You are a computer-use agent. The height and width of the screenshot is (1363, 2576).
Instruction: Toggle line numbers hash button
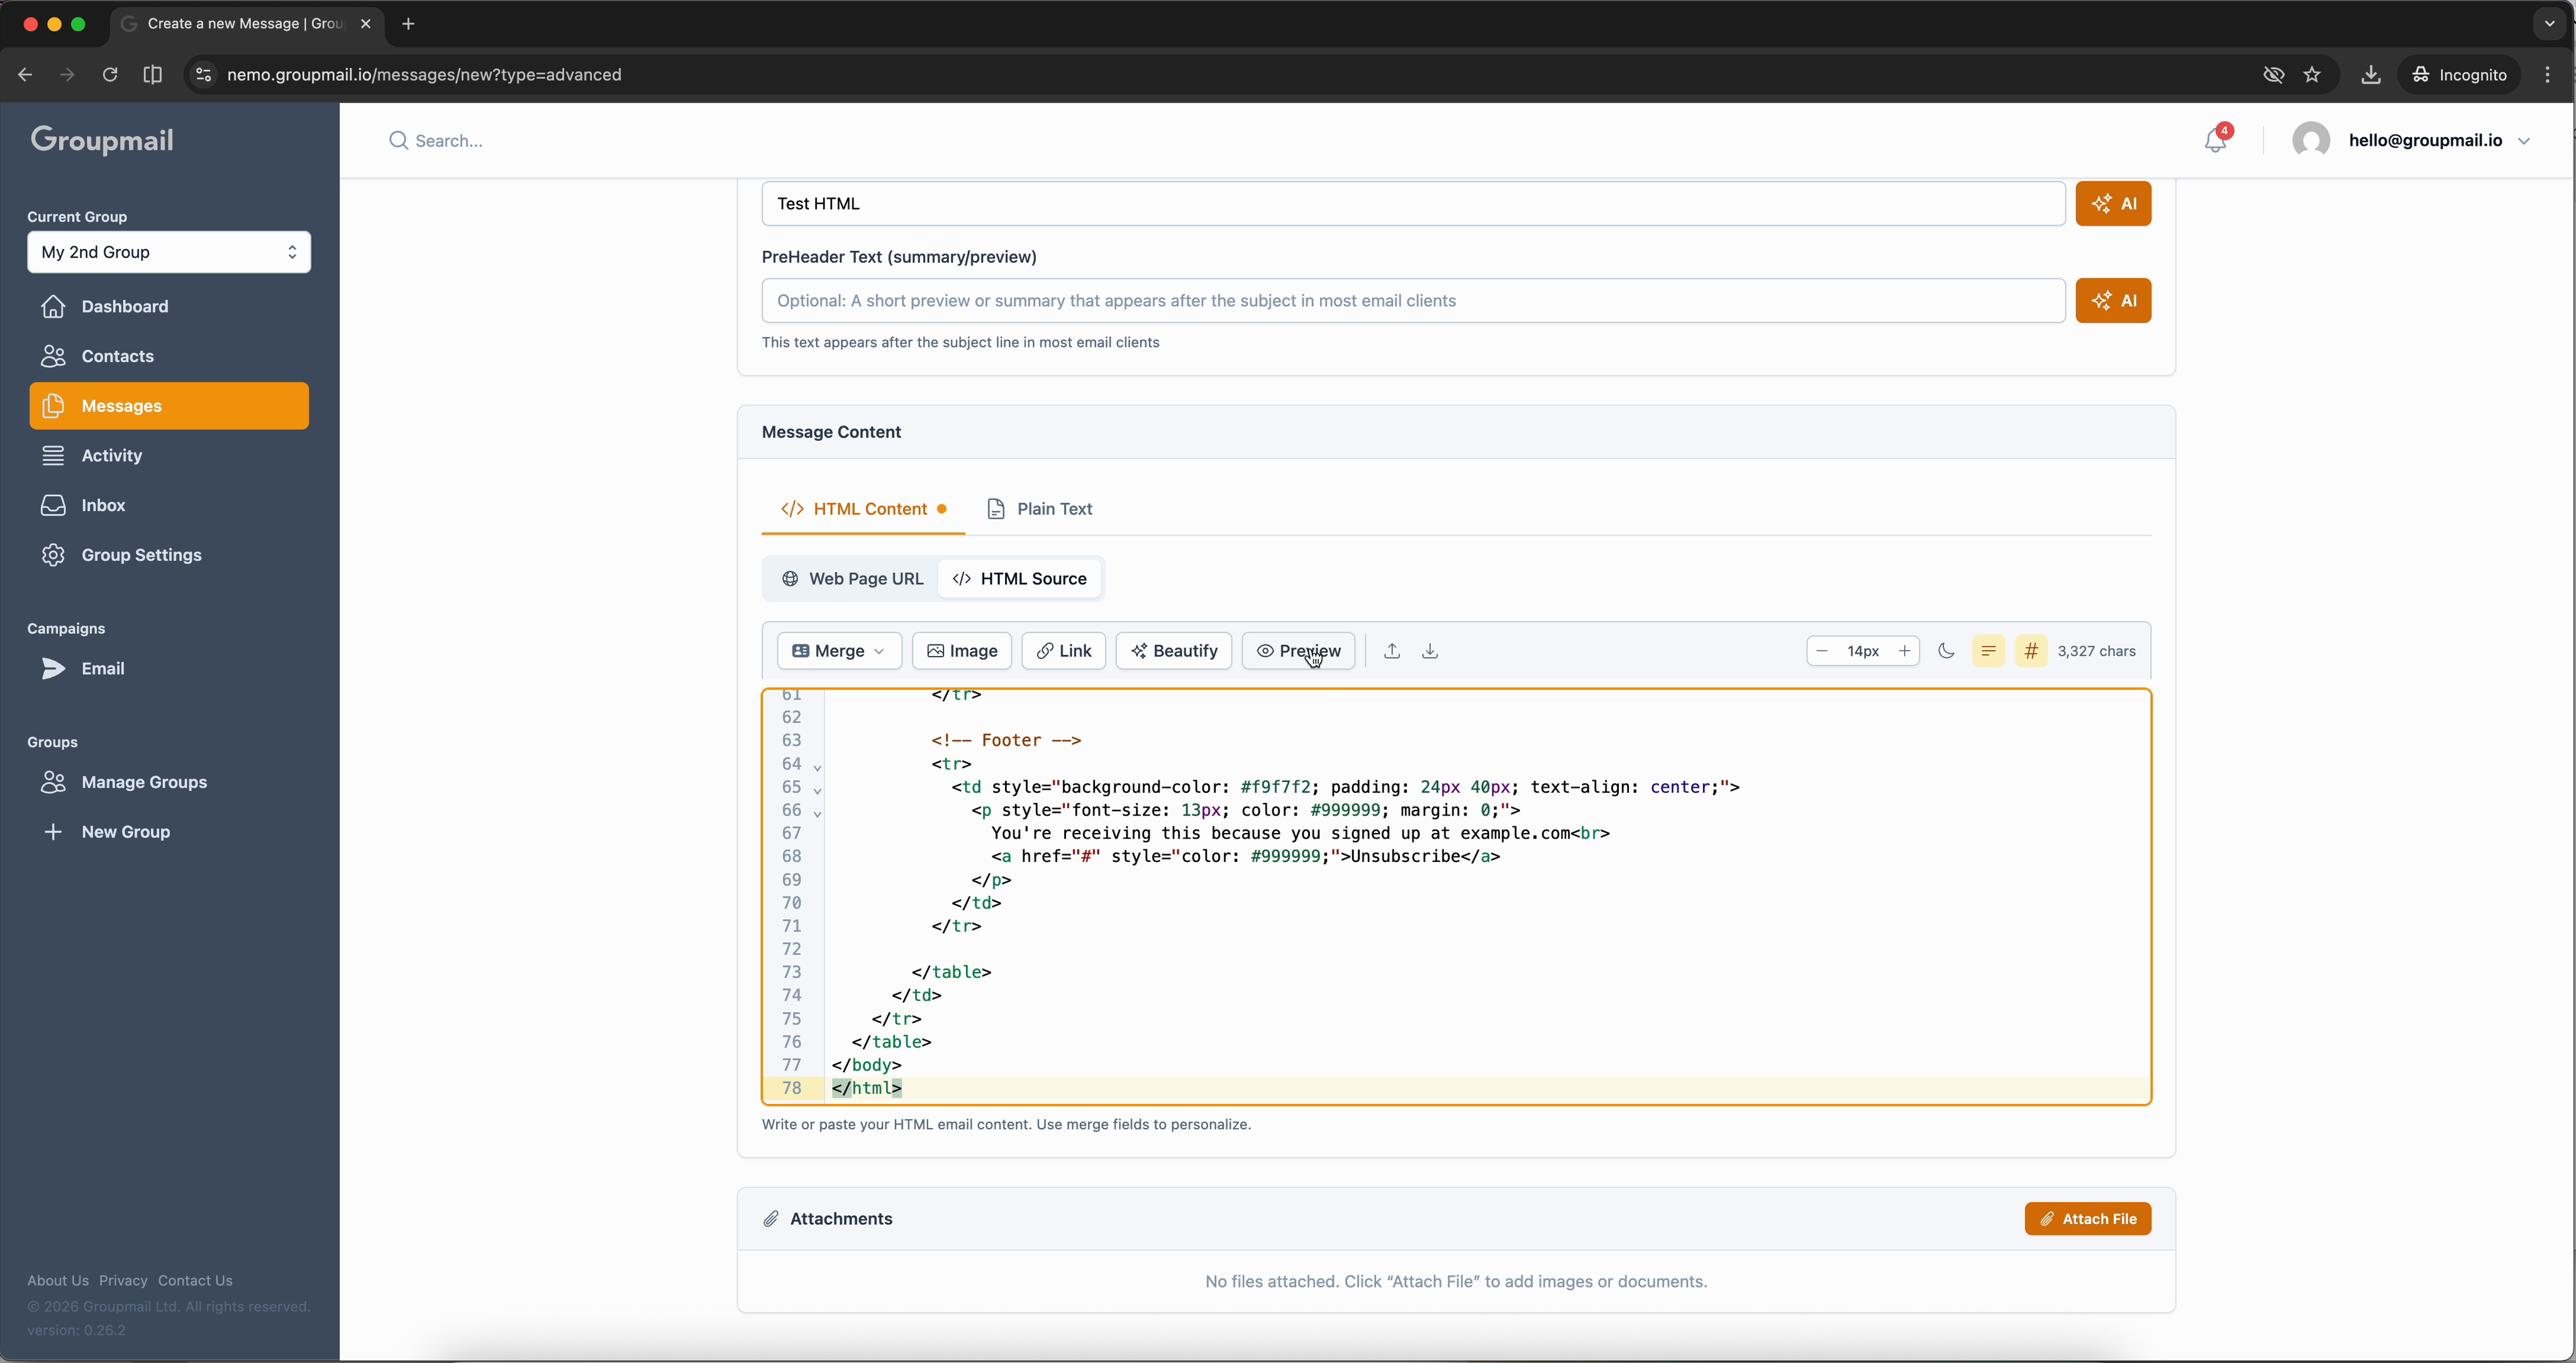point(2030,651)
